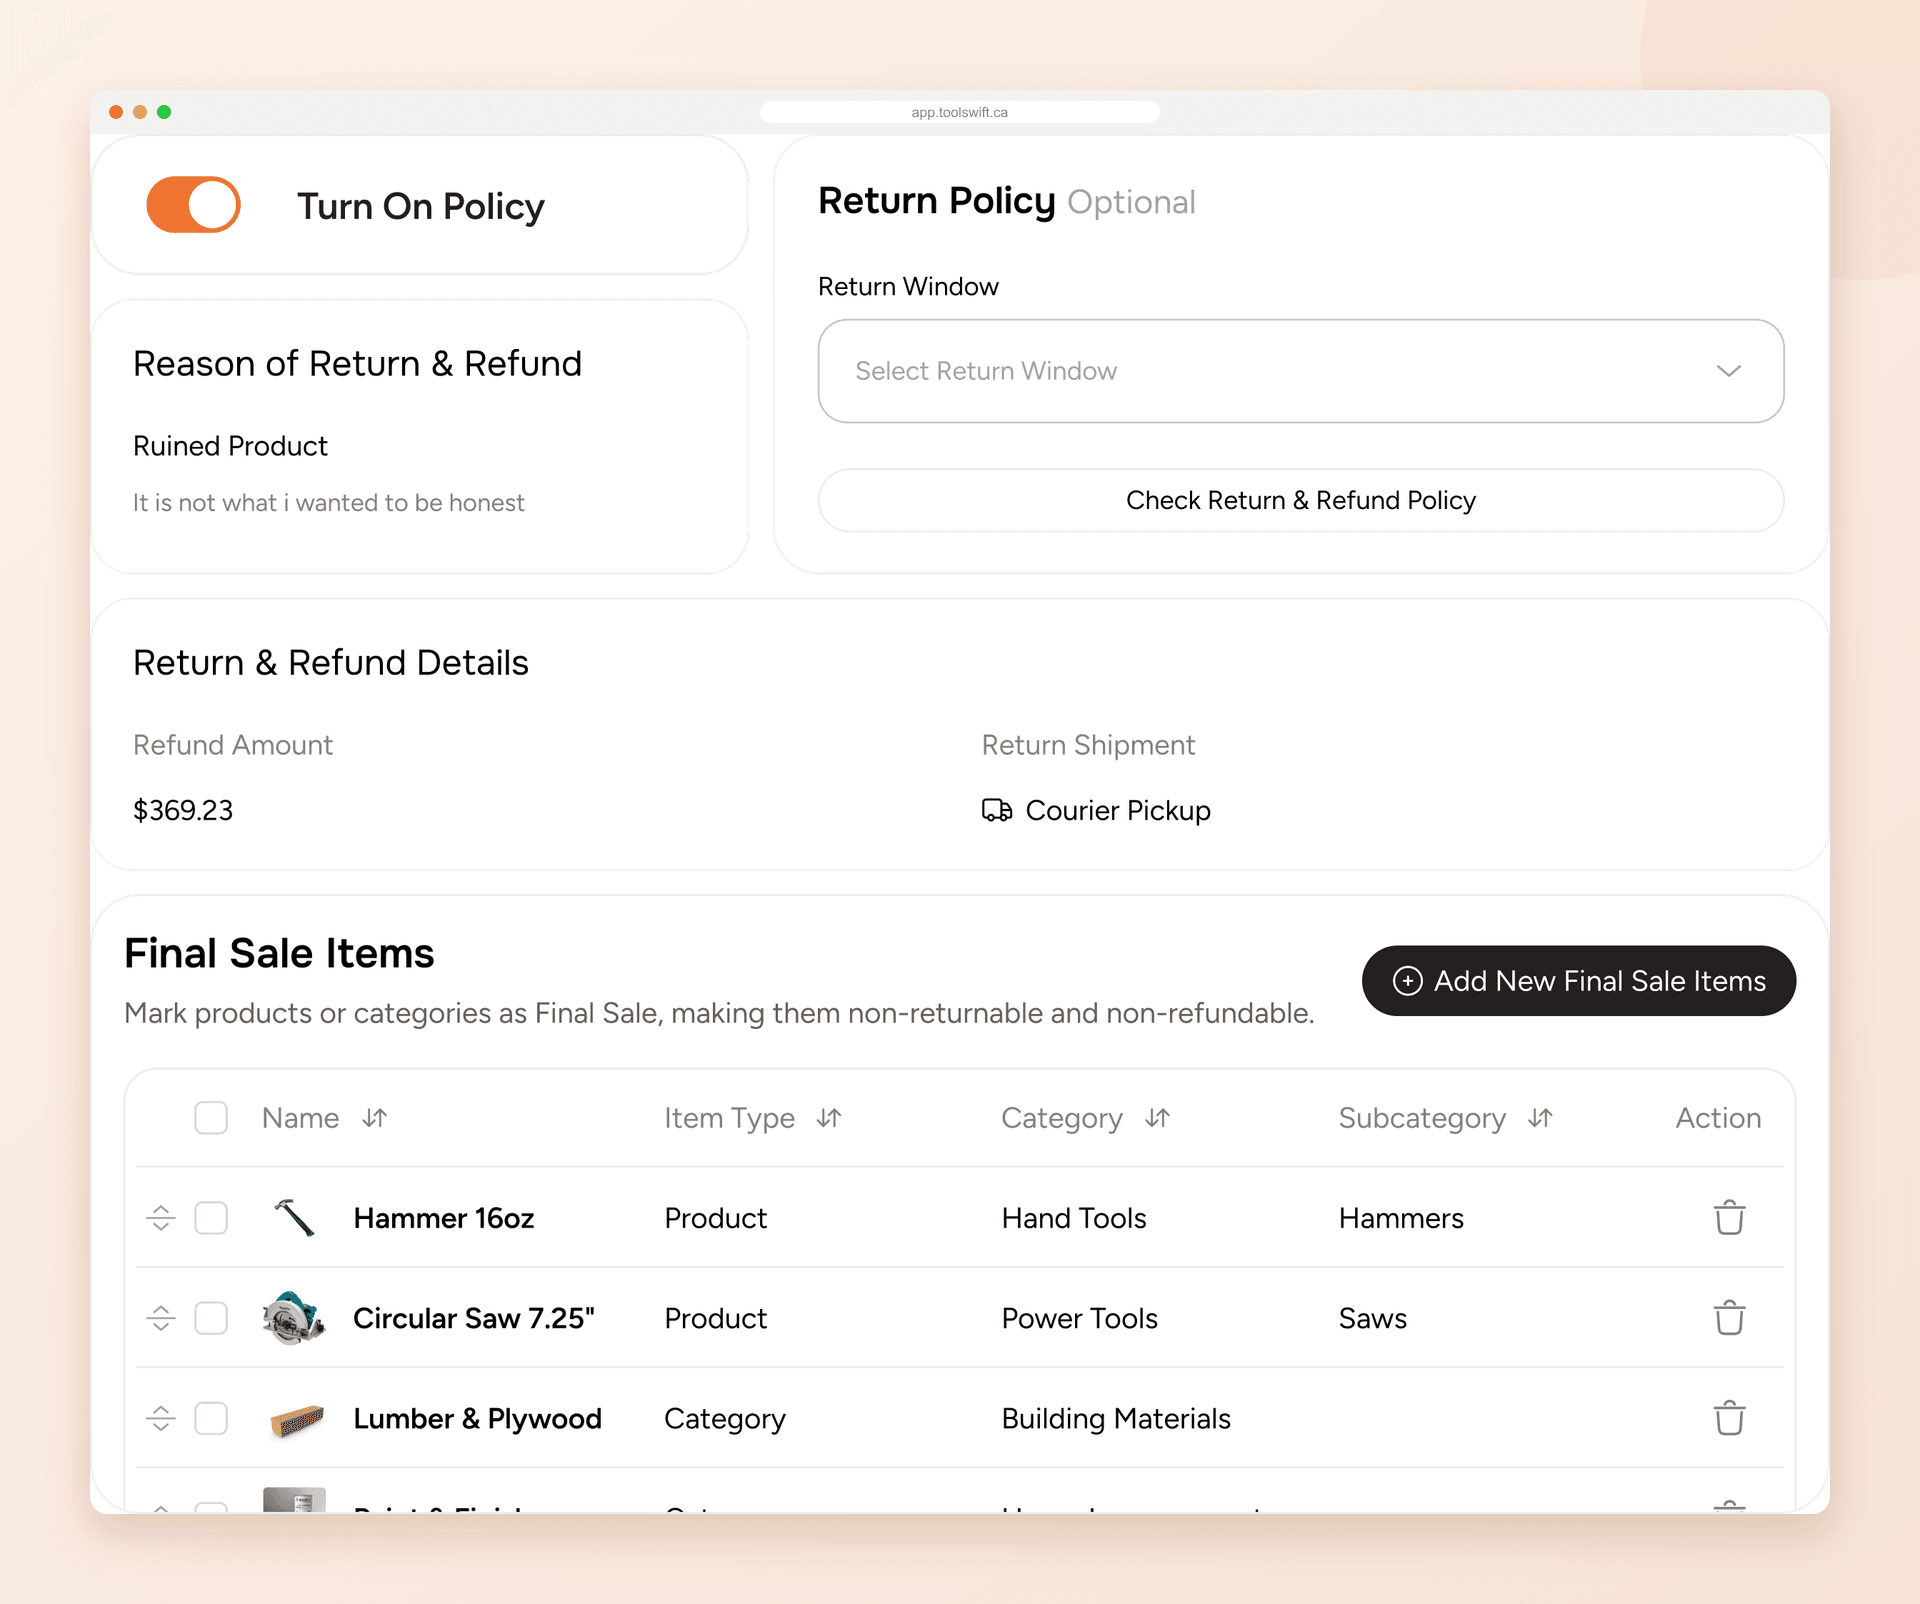Click the app.toolswift.ca address bar

960,112
